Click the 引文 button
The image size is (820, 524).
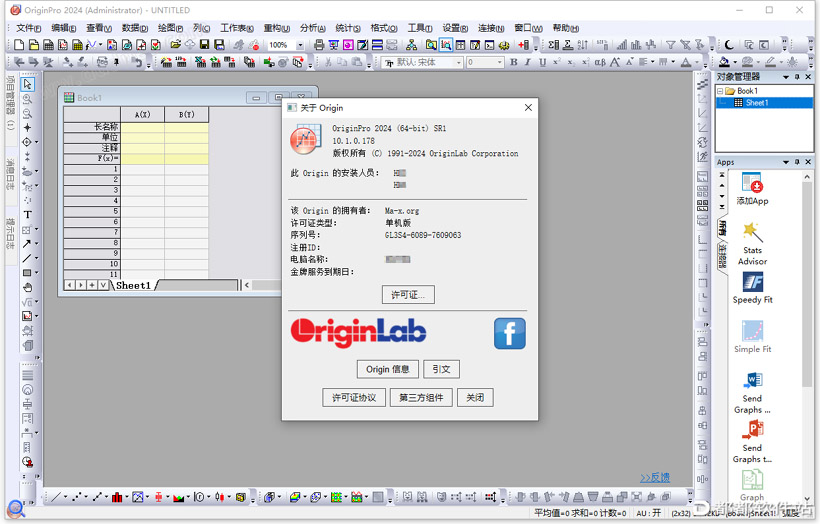pos(441,369)
